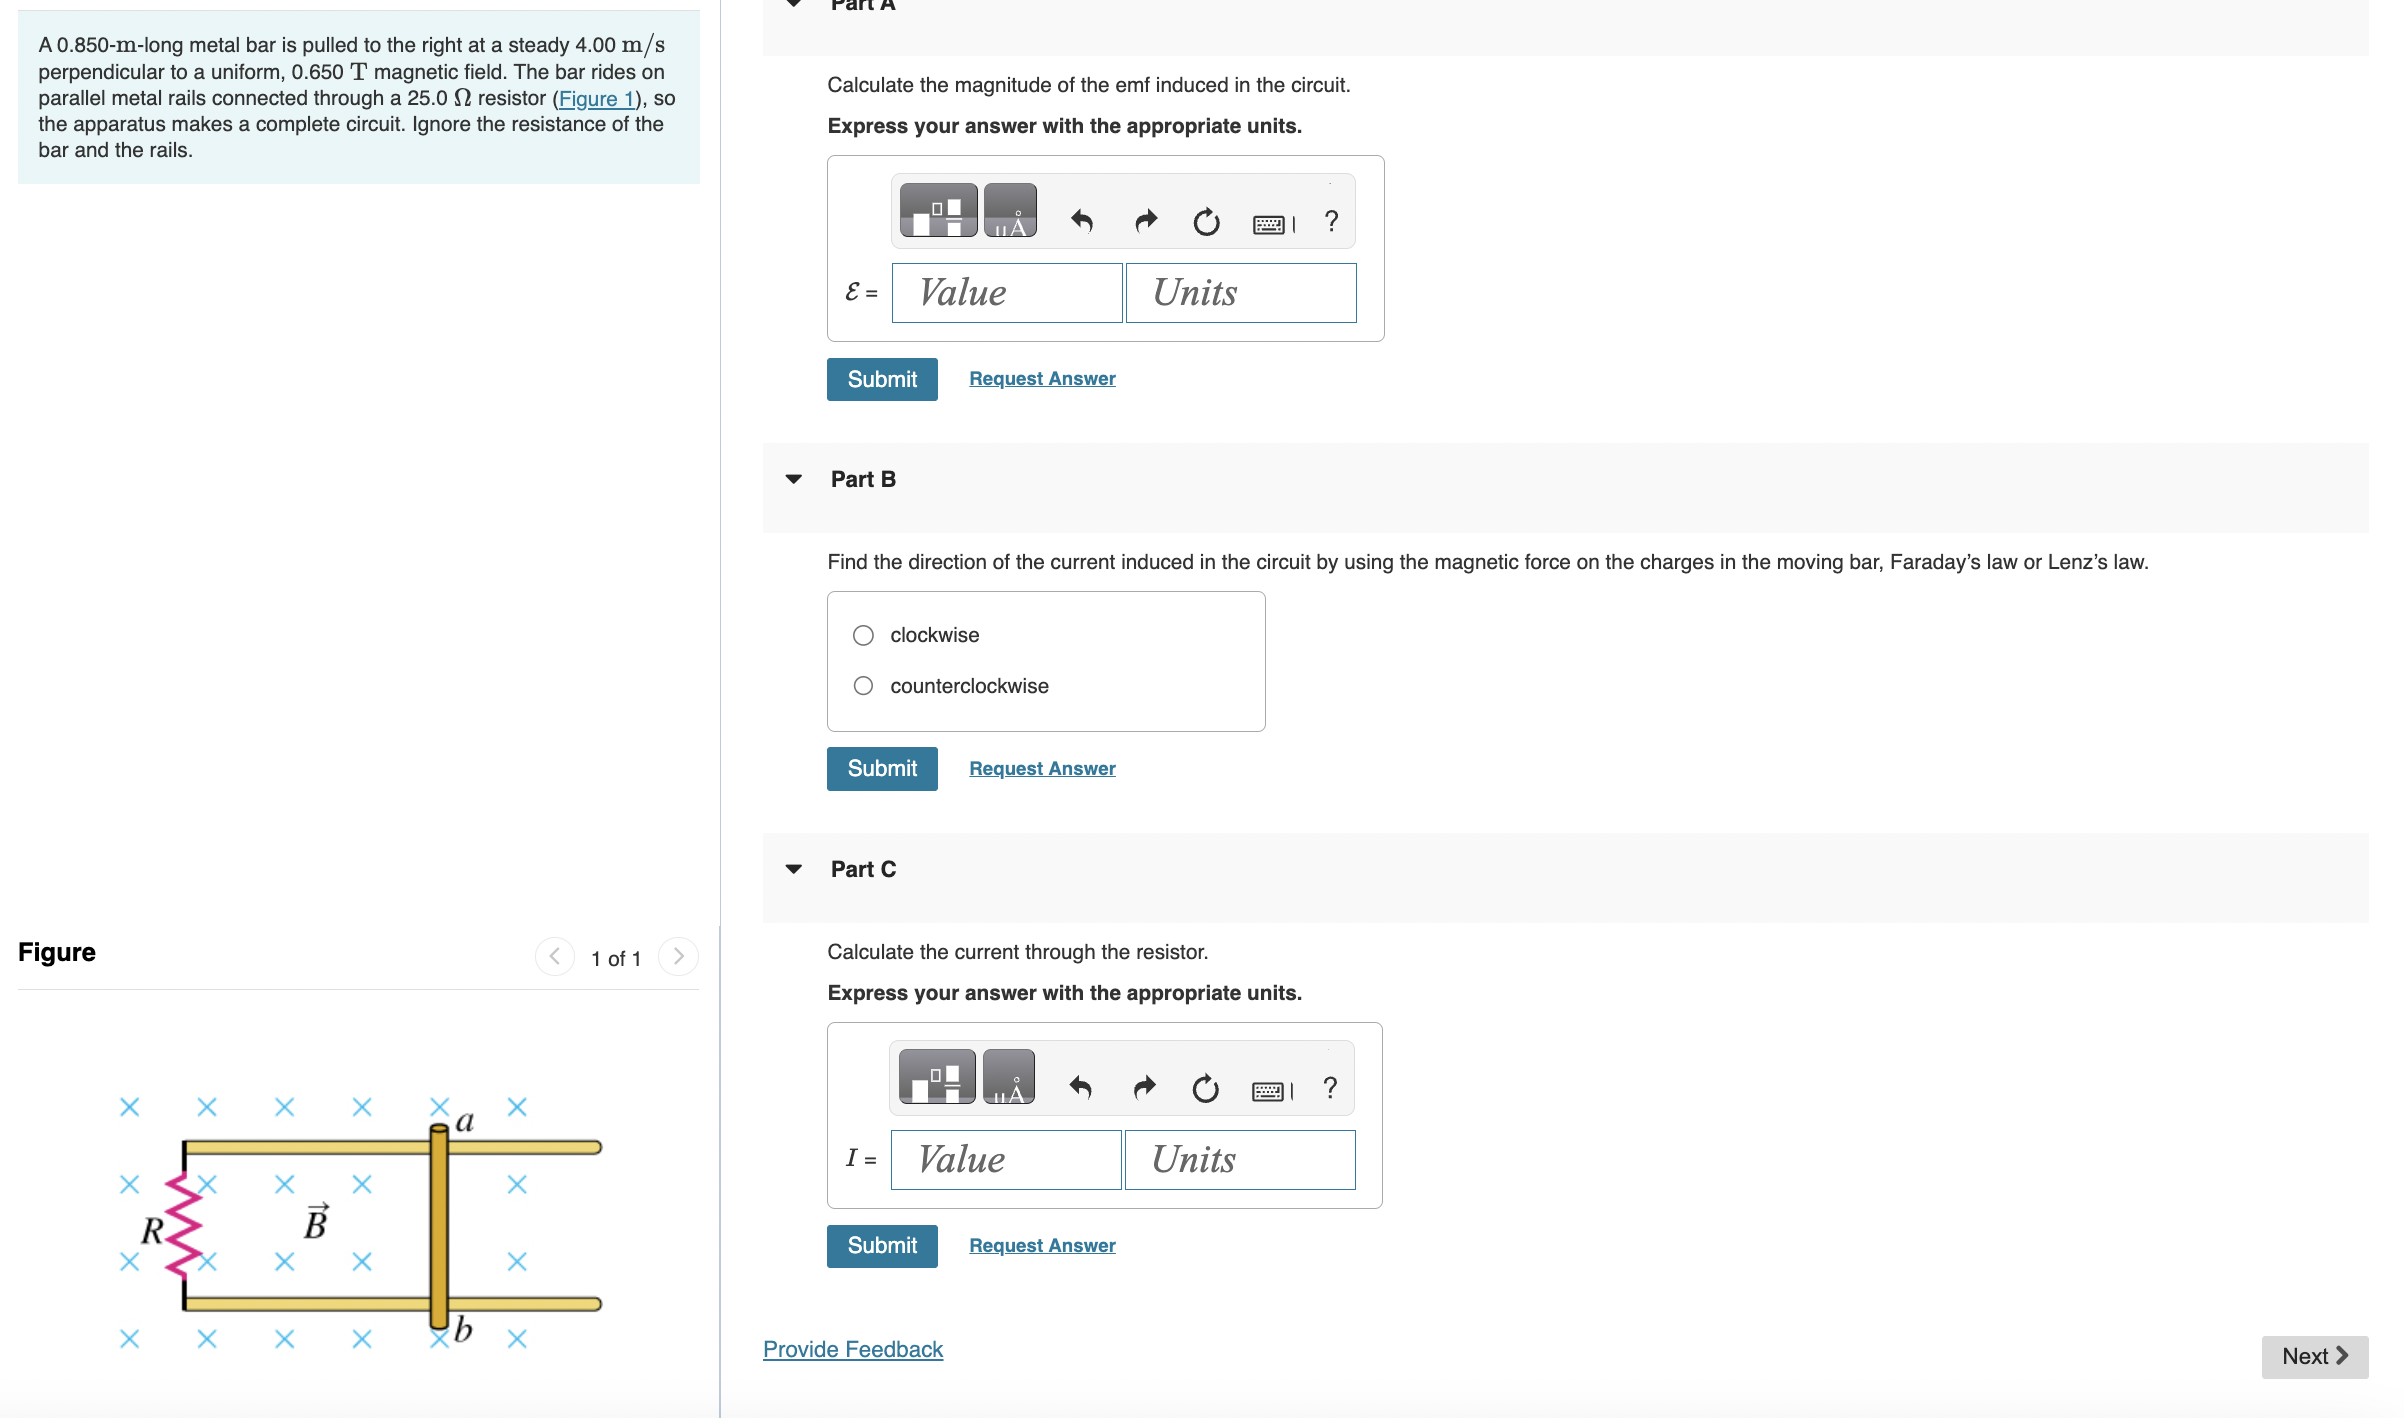Click help question mark in Part C toolbar

coord(1330,1088)
